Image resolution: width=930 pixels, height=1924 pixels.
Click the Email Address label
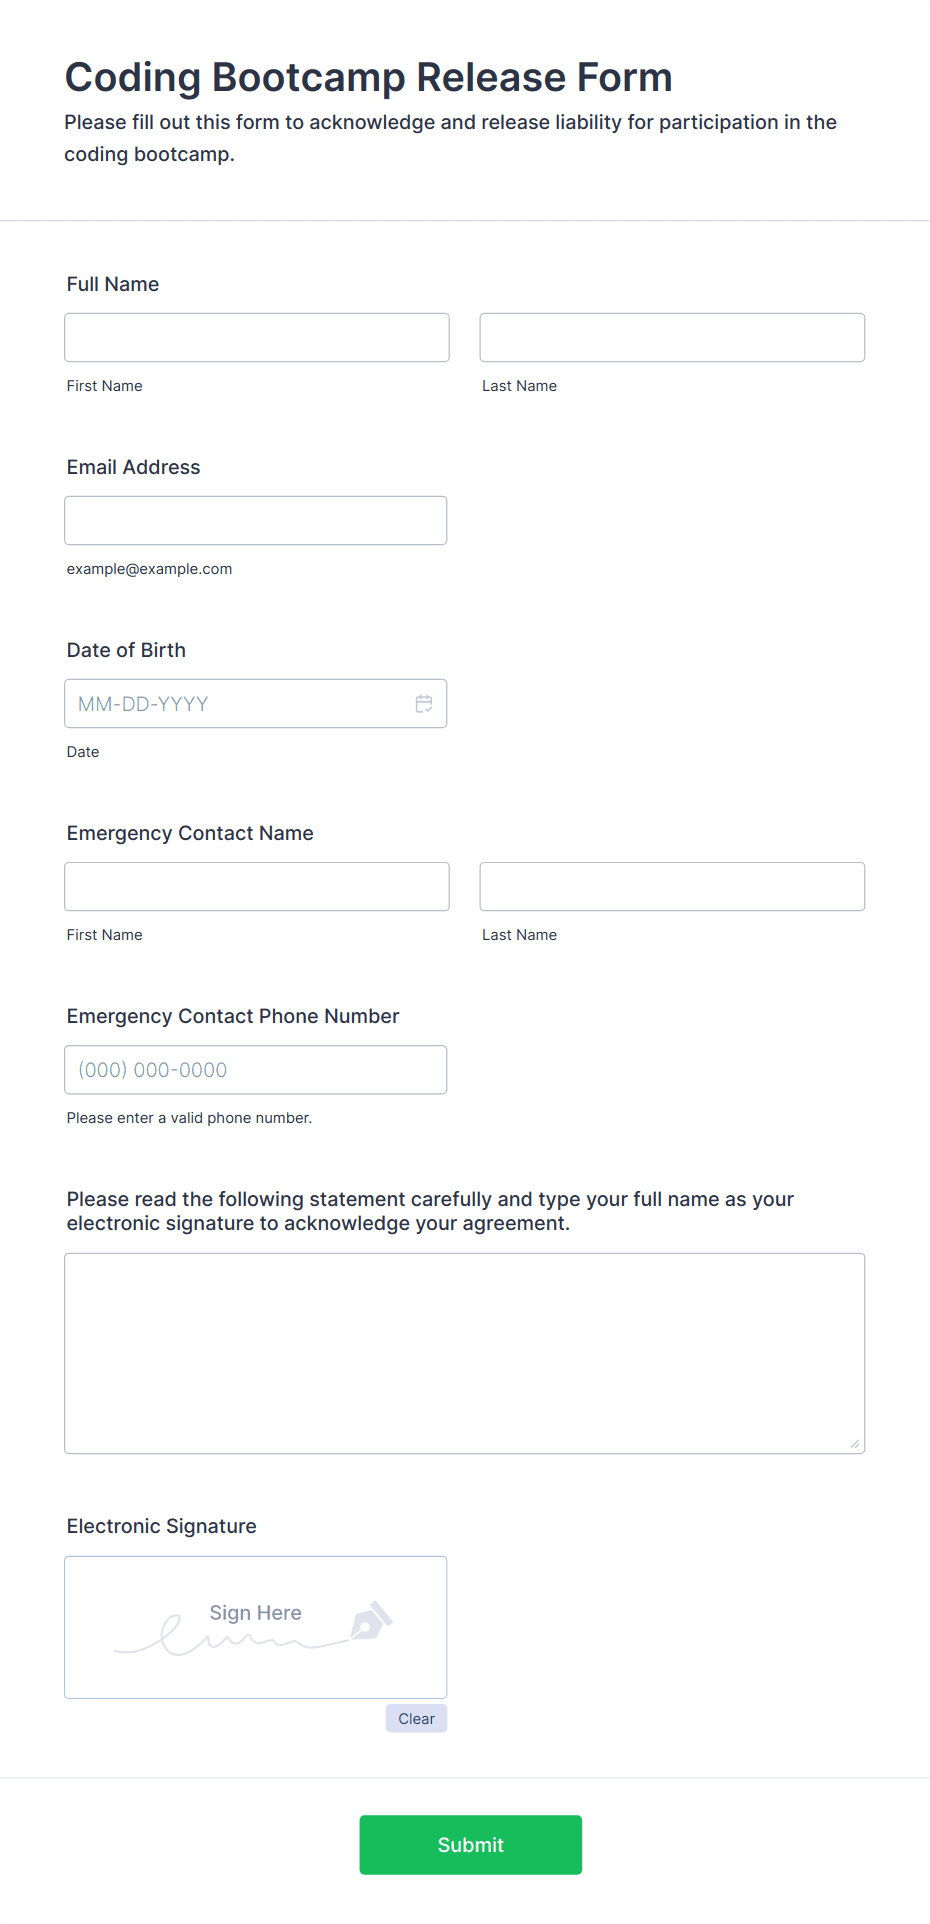pyautogui.click(x=134, y=467)
